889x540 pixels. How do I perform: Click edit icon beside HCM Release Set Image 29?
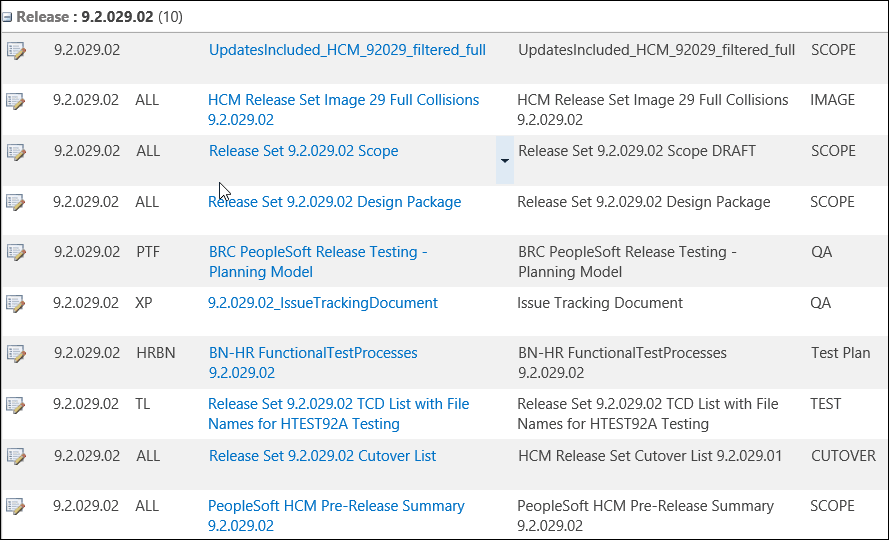[16, 101]
